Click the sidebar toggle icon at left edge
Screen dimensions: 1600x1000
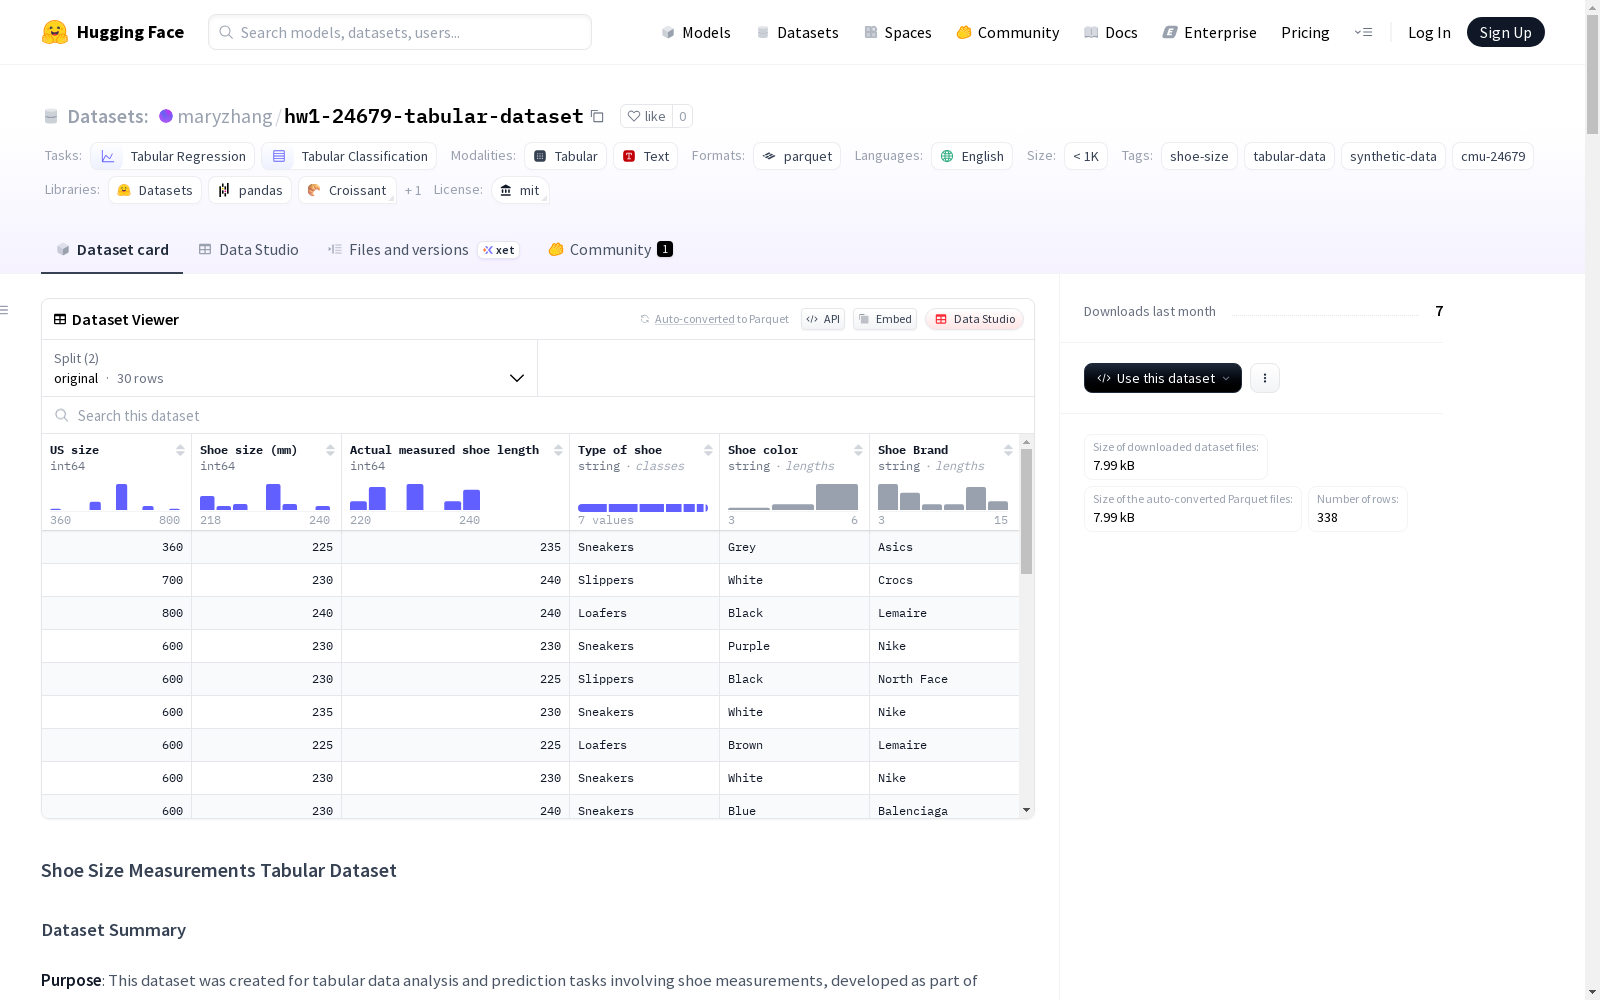pyautogui.click(x=4, y=310)
